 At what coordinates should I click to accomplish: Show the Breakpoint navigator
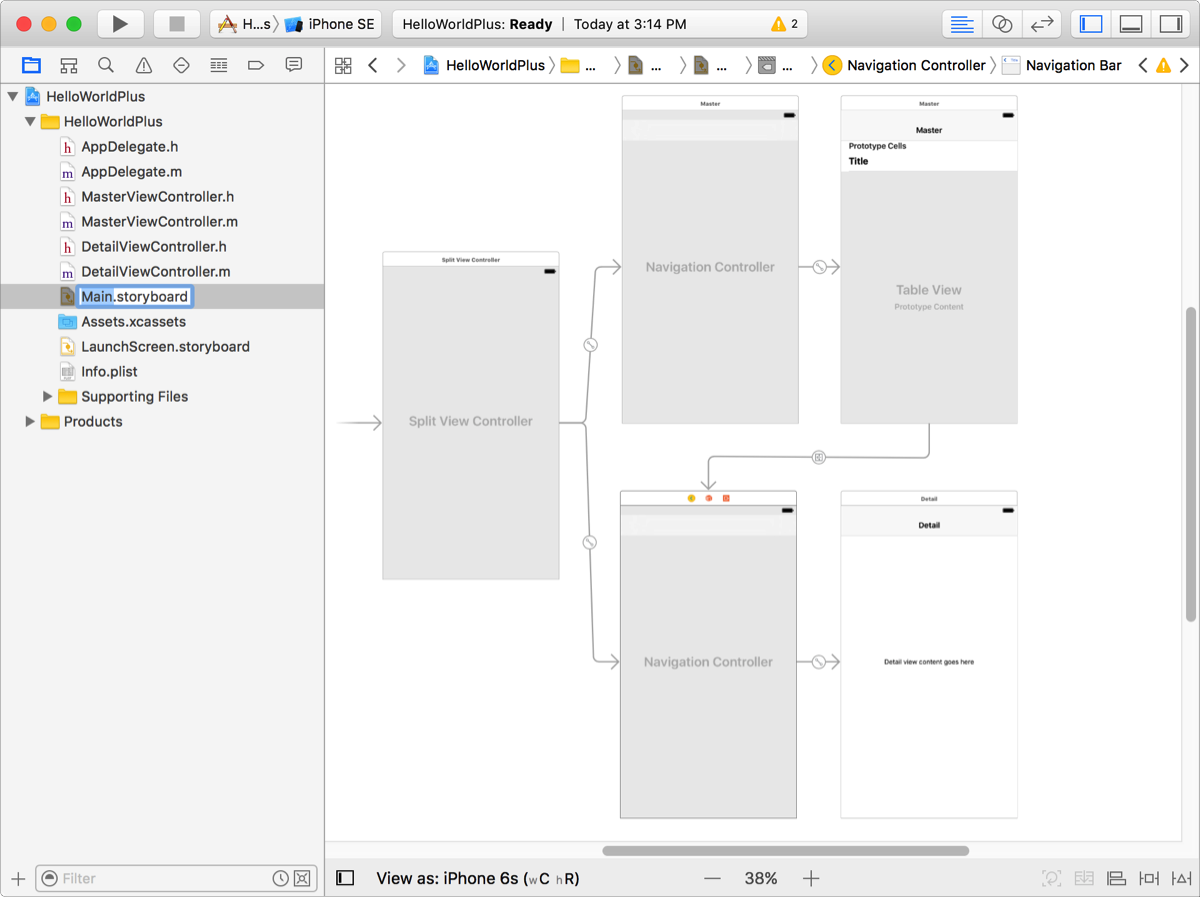point(256,65)
